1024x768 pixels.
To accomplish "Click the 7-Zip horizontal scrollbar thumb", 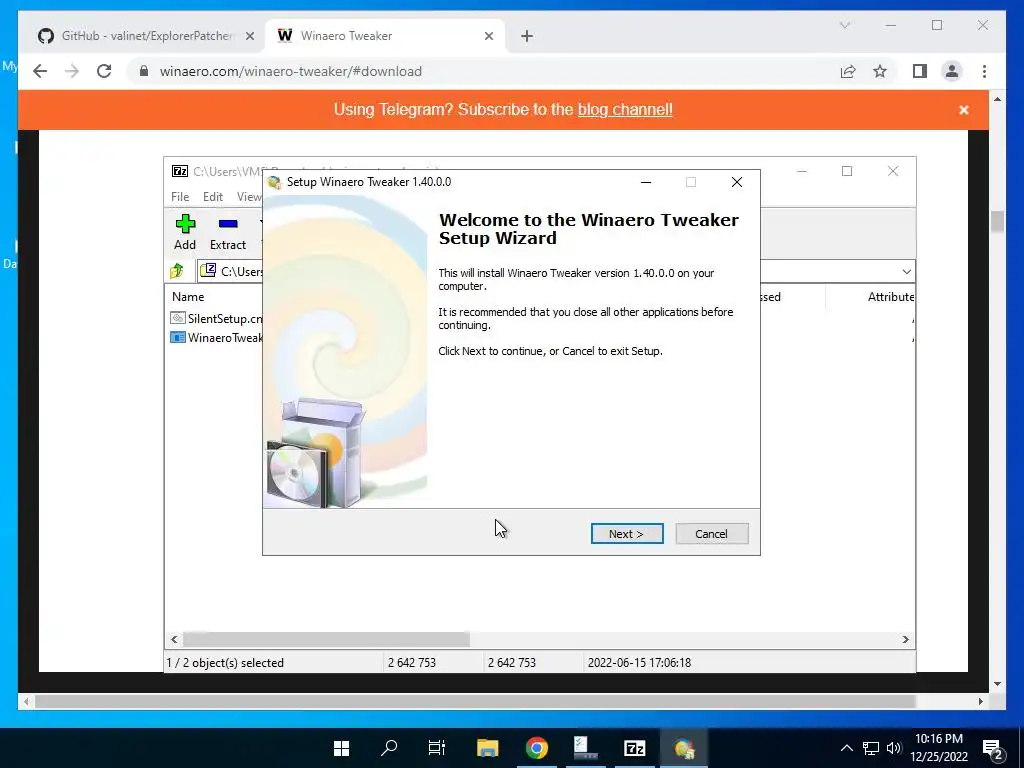I will coord(326,639).
